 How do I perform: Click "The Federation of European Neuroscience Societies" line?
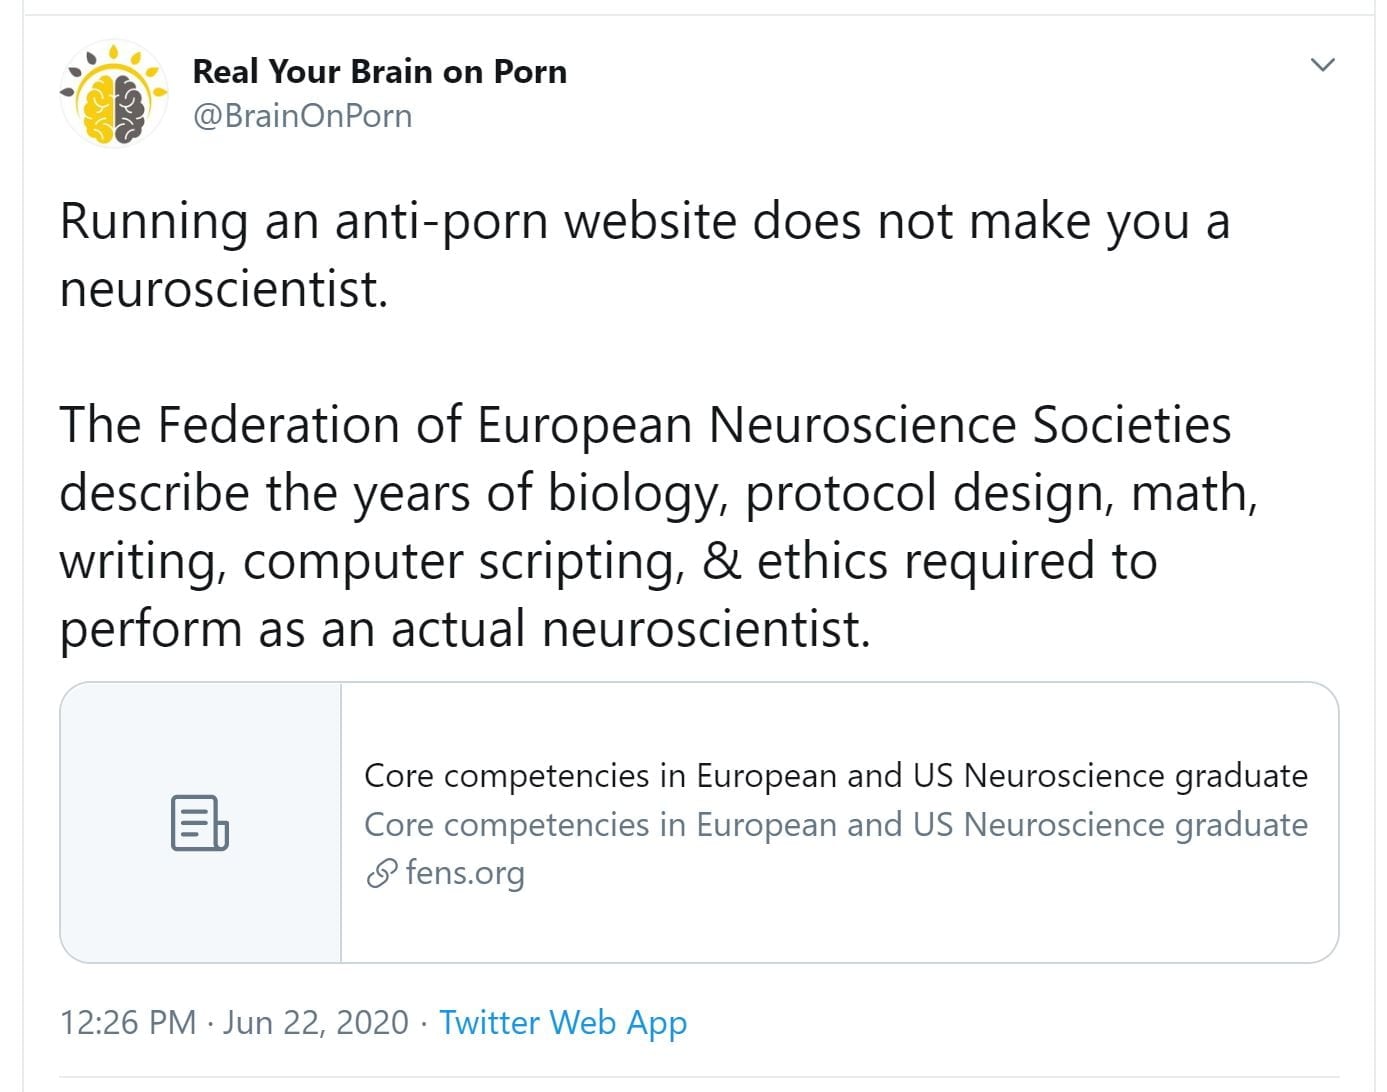(x=645, y=425)
